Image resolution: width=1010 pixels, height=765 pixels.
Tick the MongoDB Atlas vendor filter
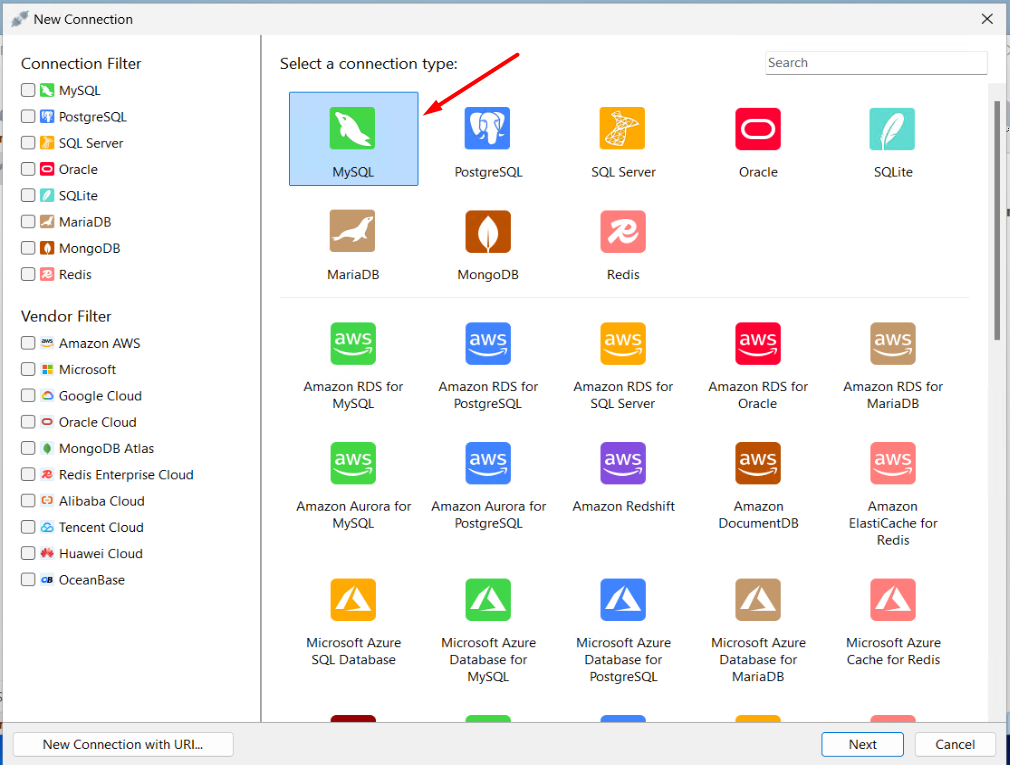click(28, 448)
